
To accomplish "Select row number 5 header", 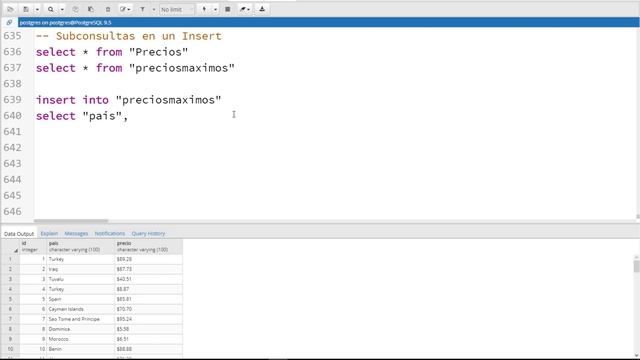I will tap(10, 299).
